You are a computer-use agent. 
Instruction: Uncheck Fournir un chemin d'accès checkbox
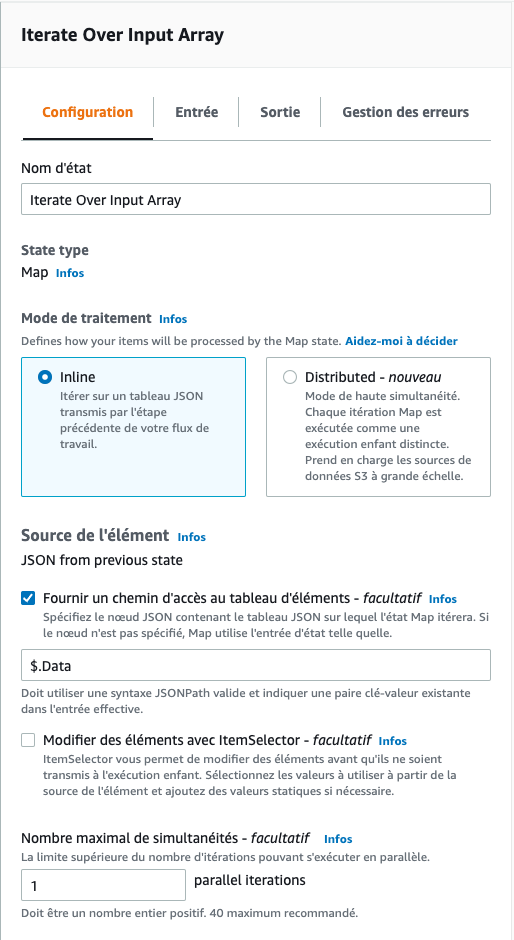coord(28,598)
